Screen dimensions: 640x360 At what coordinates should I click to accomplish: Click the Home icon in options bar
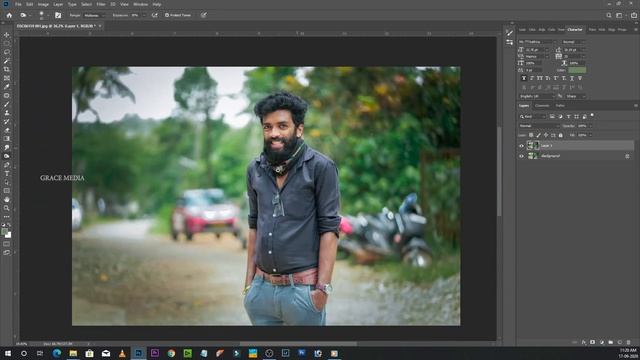click(x=9, y=15)
